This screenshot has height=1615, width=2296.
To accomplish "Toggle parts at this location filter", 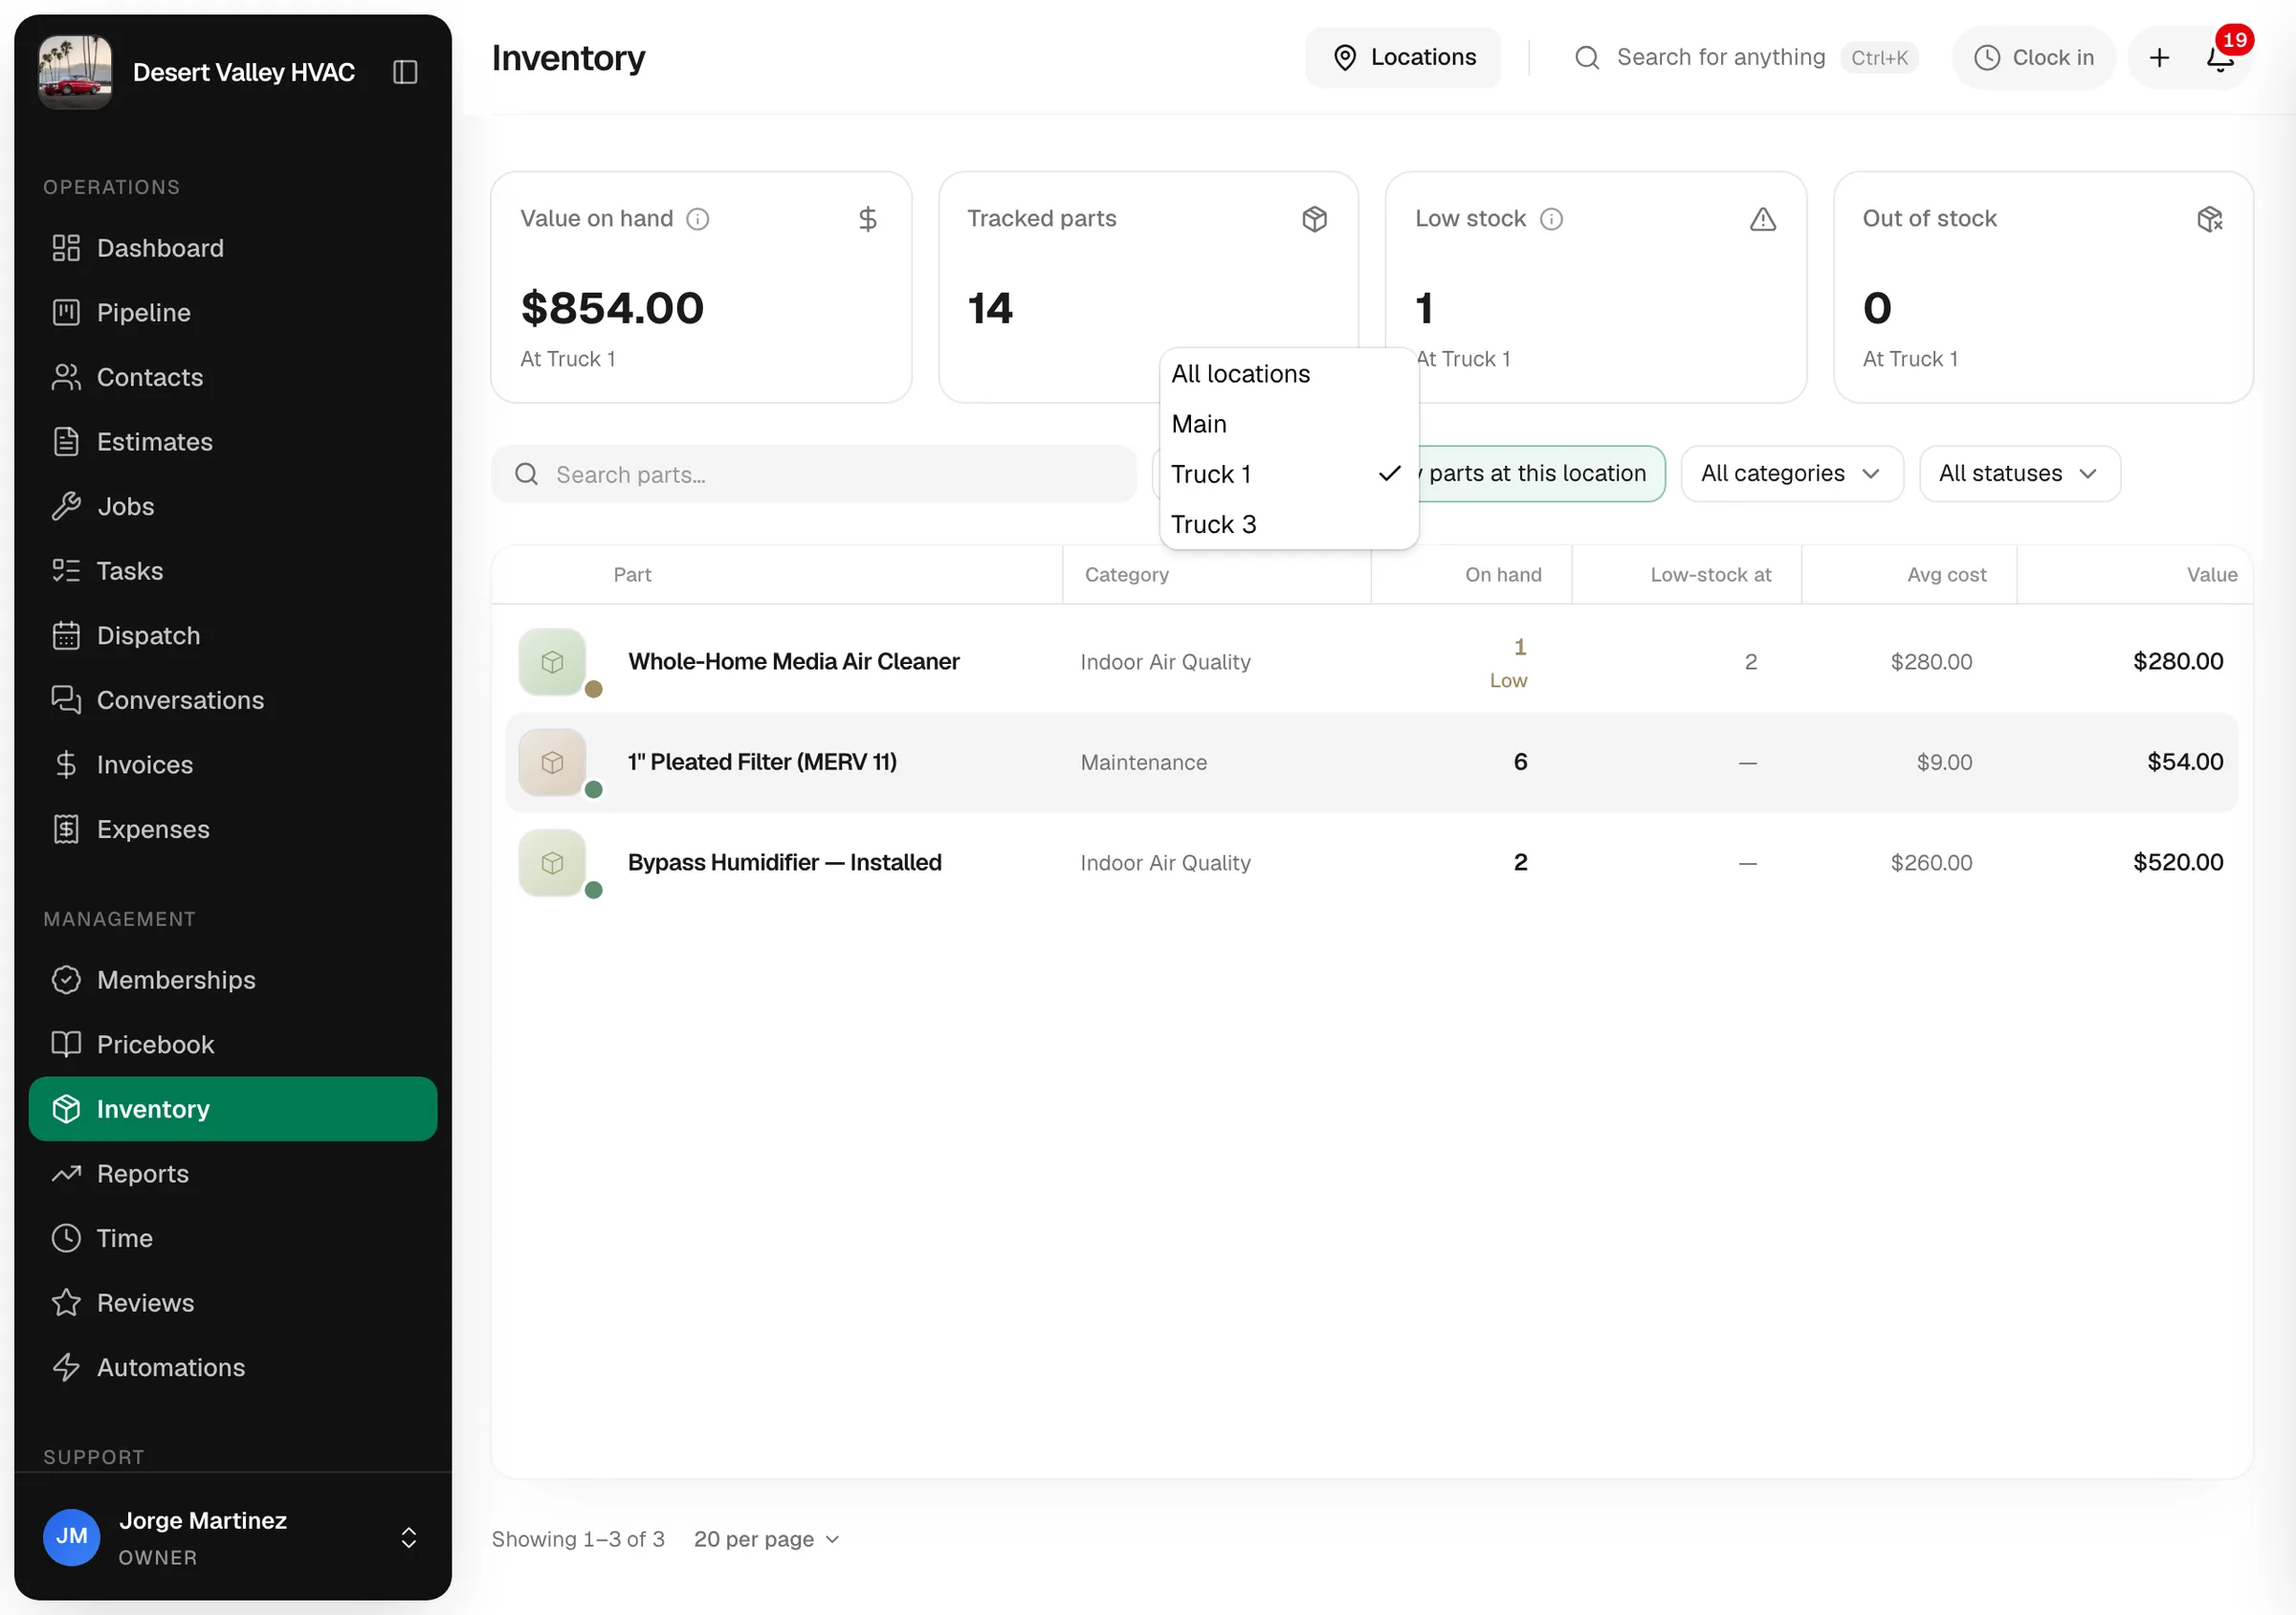I will pyautogui.click(x=1541, y=474).
